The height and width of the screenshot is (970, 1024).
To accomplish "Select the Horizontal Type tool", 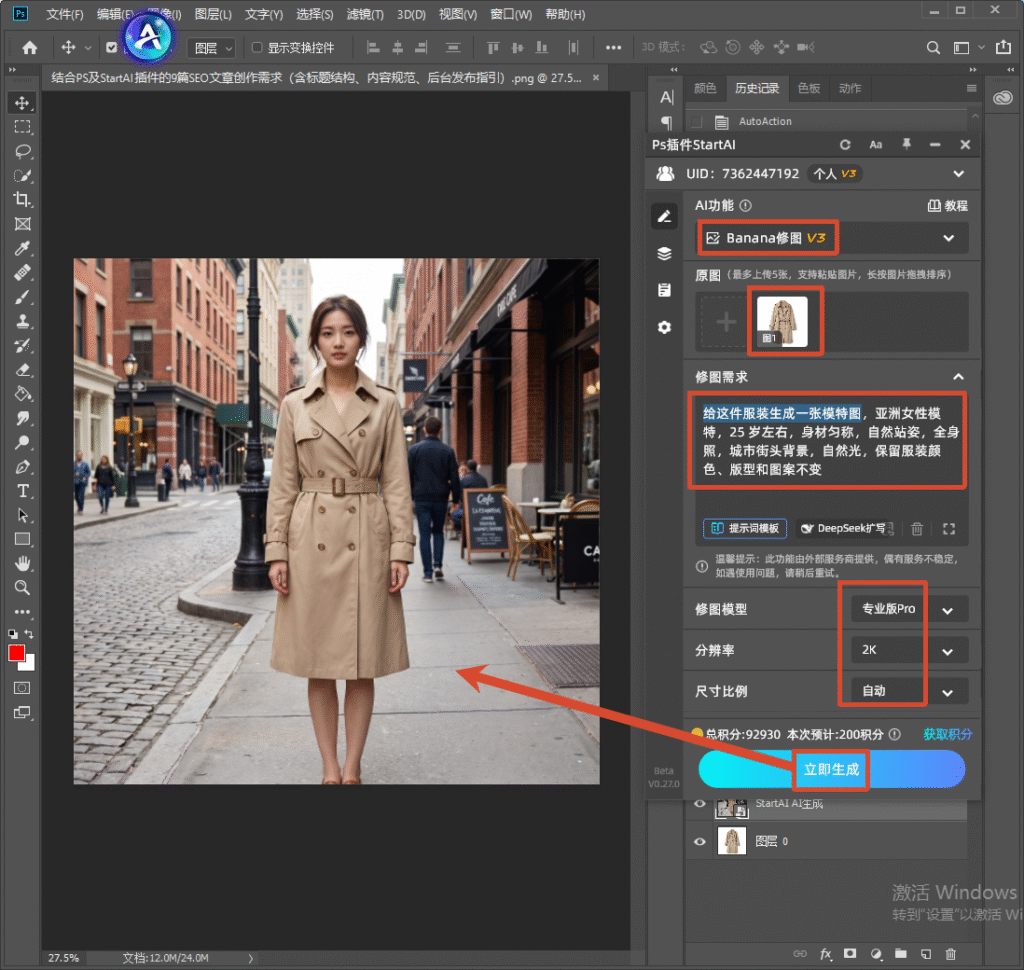I will 22,491.
